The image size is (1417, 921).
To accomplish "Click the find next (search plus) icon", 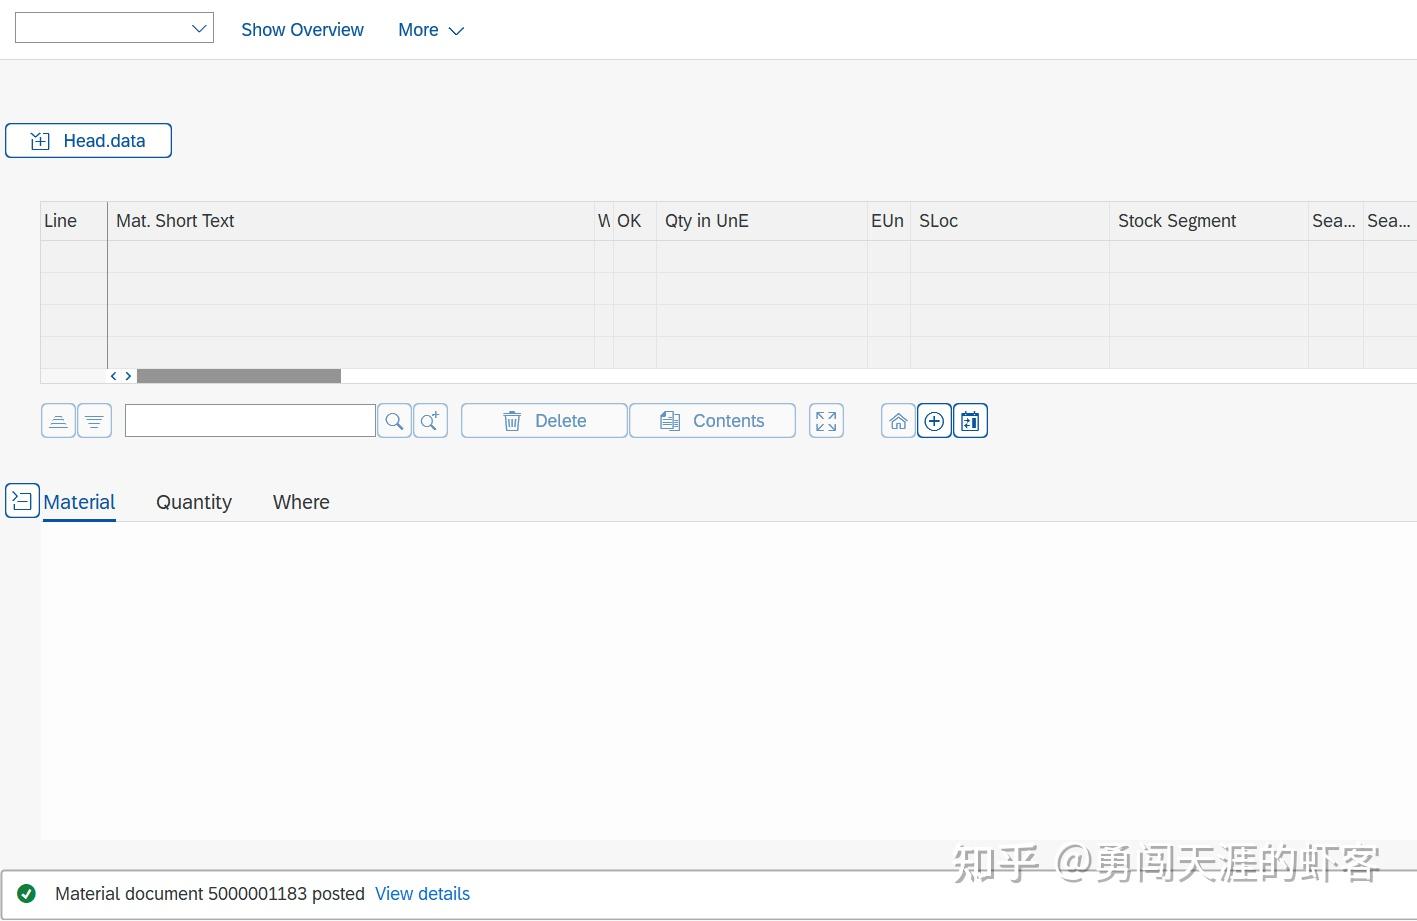I will pyautogui.click(x=430, y=420).
